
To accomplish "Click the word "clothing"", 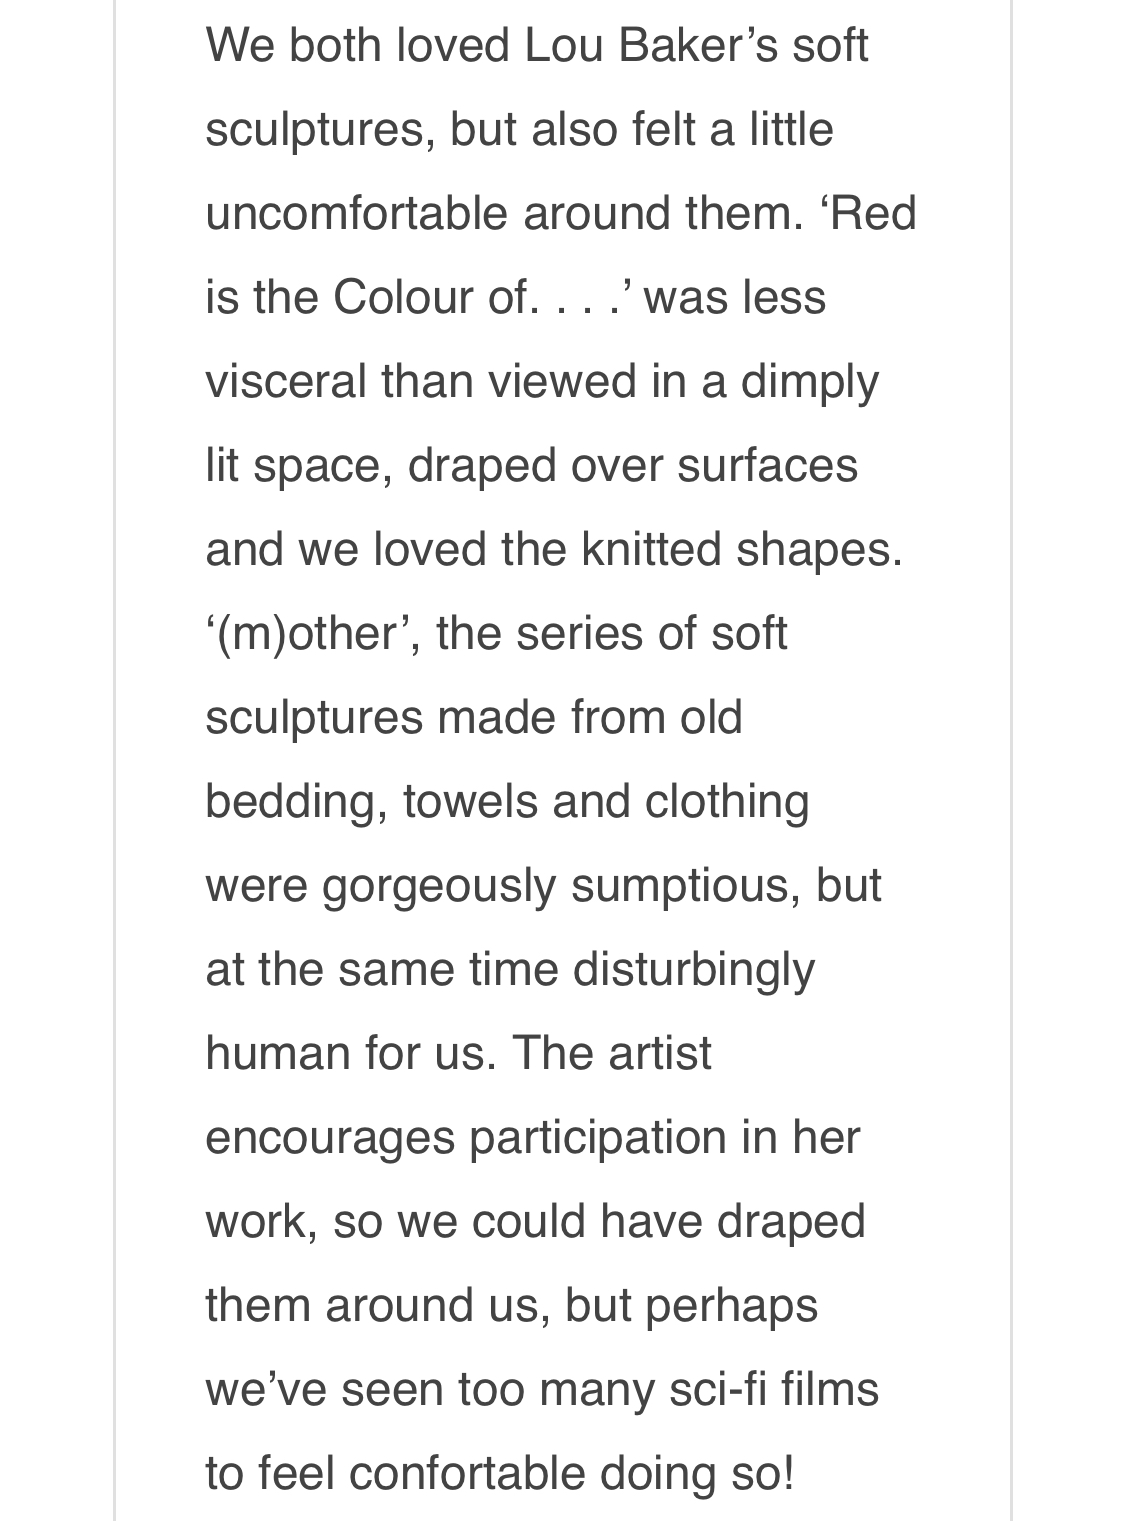I will (726, 802).
